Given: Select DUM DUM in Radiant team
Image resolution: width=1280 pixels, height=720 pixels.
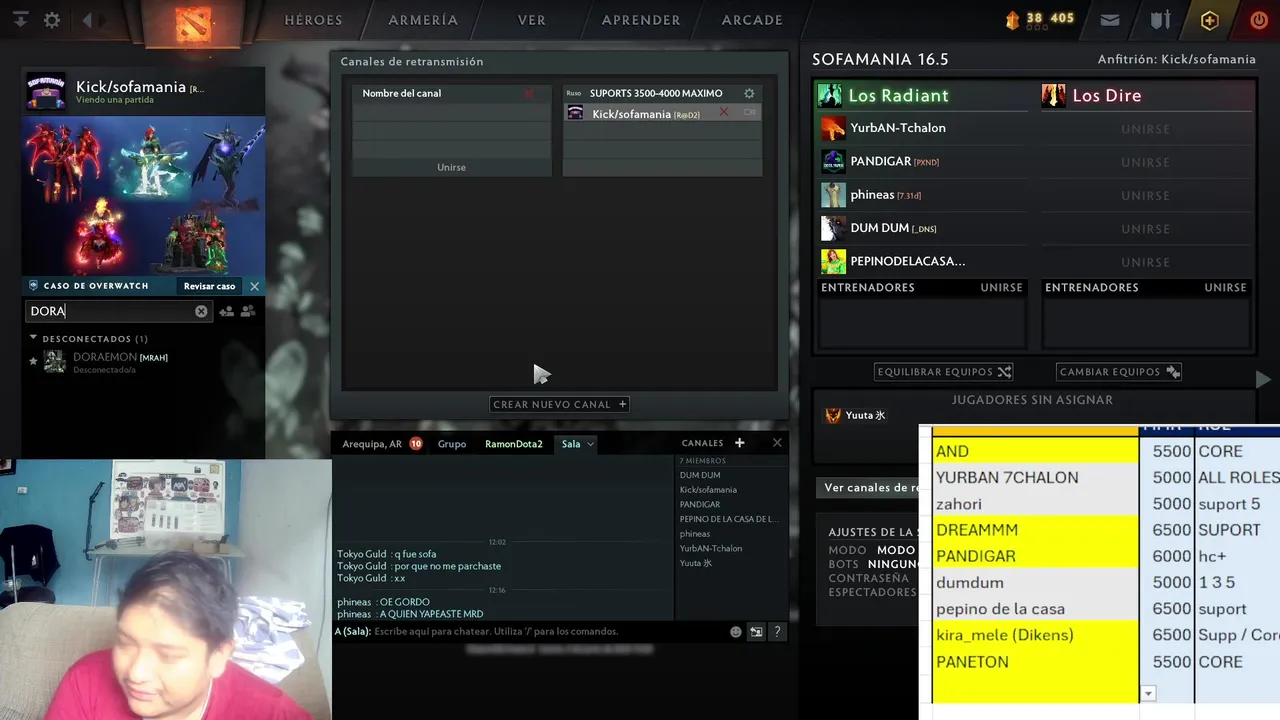Looking at the screenshot, I should [x=922, y=228].
